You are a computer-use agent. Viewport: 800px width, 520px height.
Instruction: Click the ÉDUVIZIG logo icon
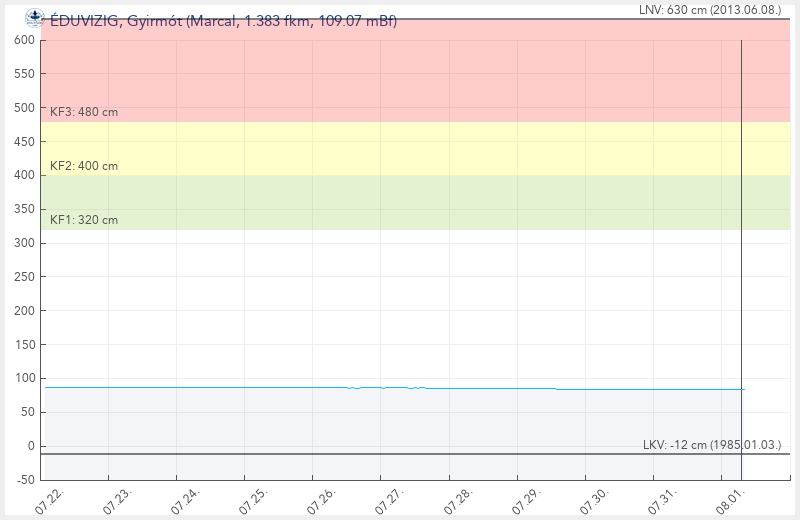(x=34, y=18)
